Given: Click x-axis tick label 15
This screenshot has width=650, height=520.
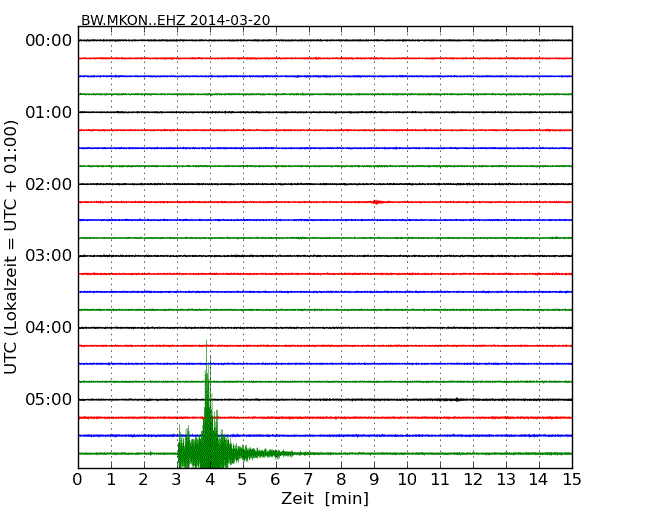Looking at the screenshot, I should coord(572,480).
